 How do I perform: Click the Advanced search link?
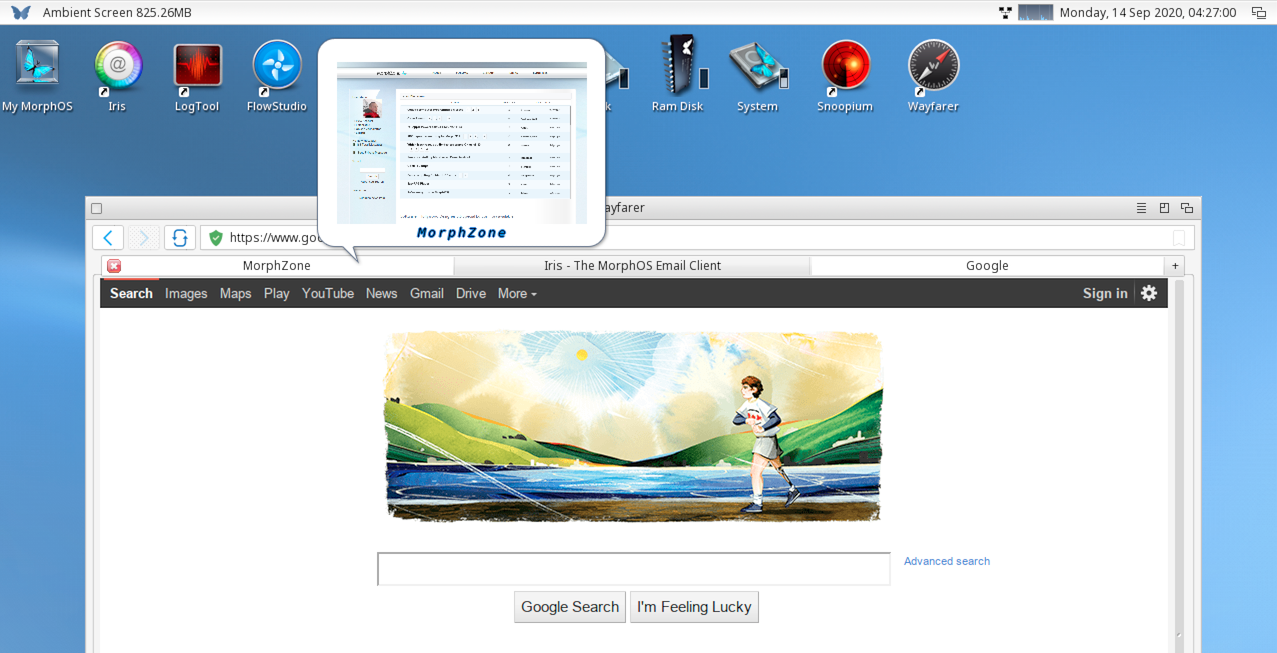coord(946,561)
